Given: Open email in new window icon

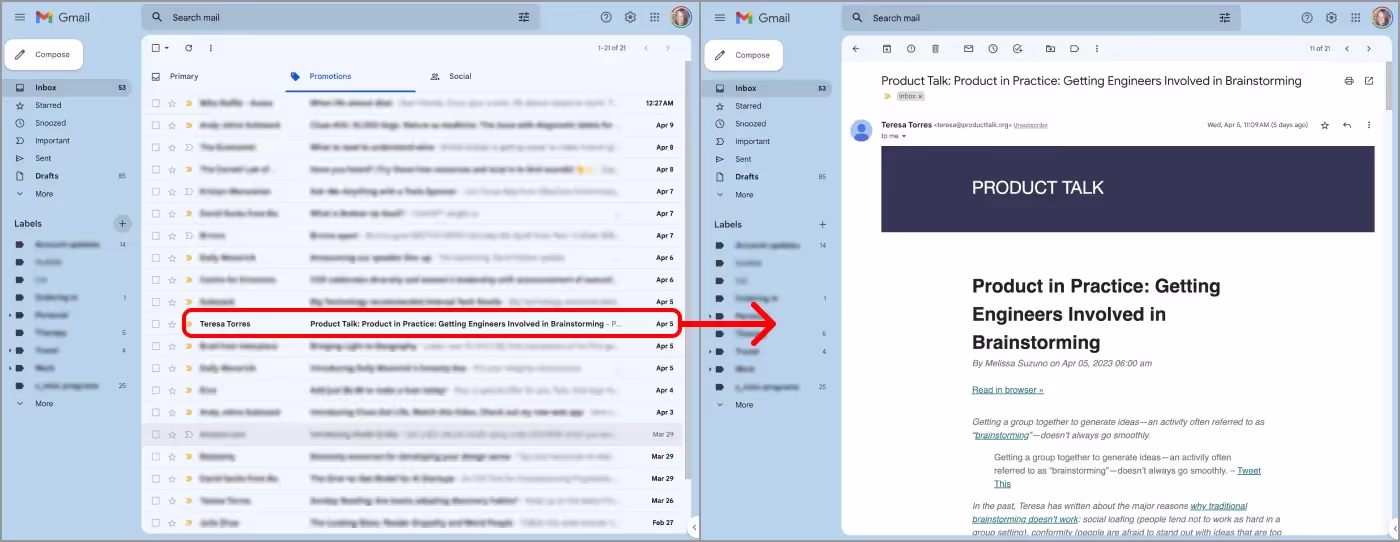Looking at the screenshot, I should [1369, 80].
